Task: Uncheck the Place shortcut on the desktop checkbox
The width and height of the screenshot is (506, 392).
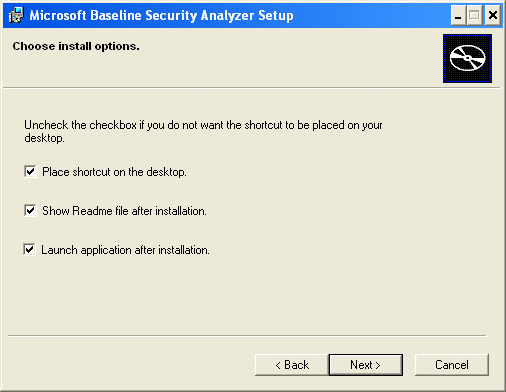Action: tap(30, 172)
